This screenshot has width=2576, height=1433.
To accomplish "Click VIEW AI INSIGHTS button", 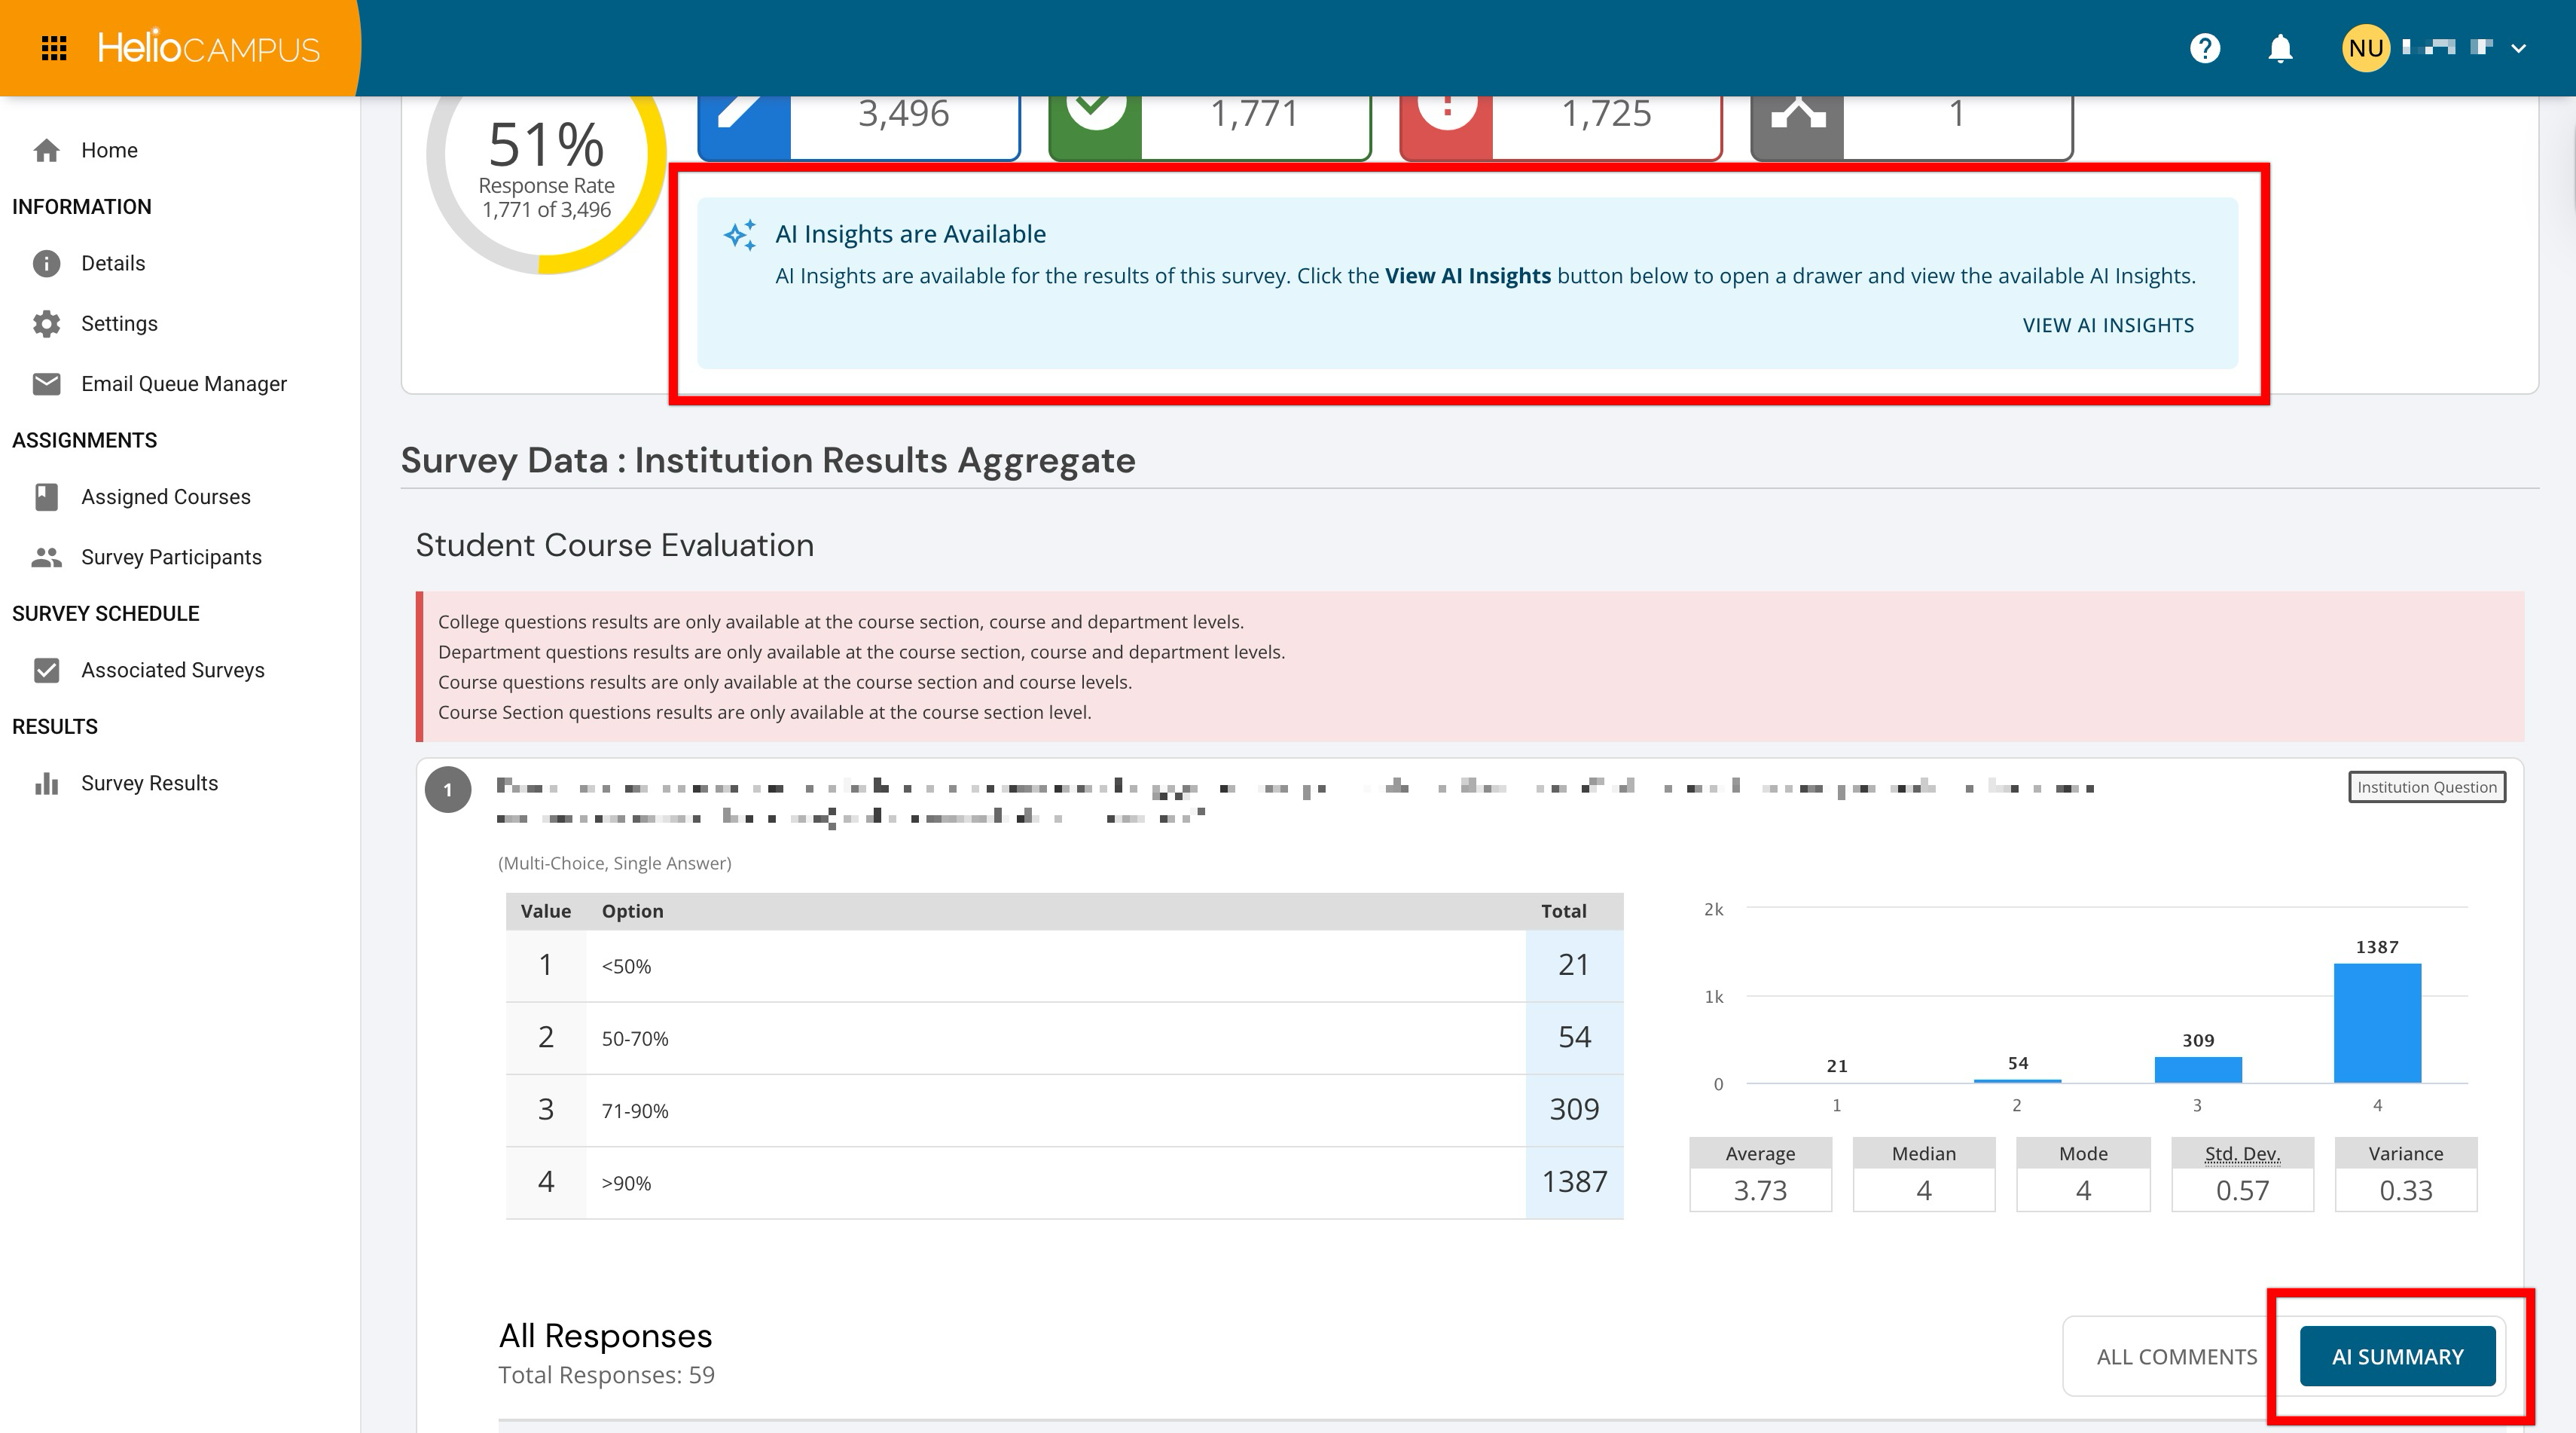I will click(2108, 325).
